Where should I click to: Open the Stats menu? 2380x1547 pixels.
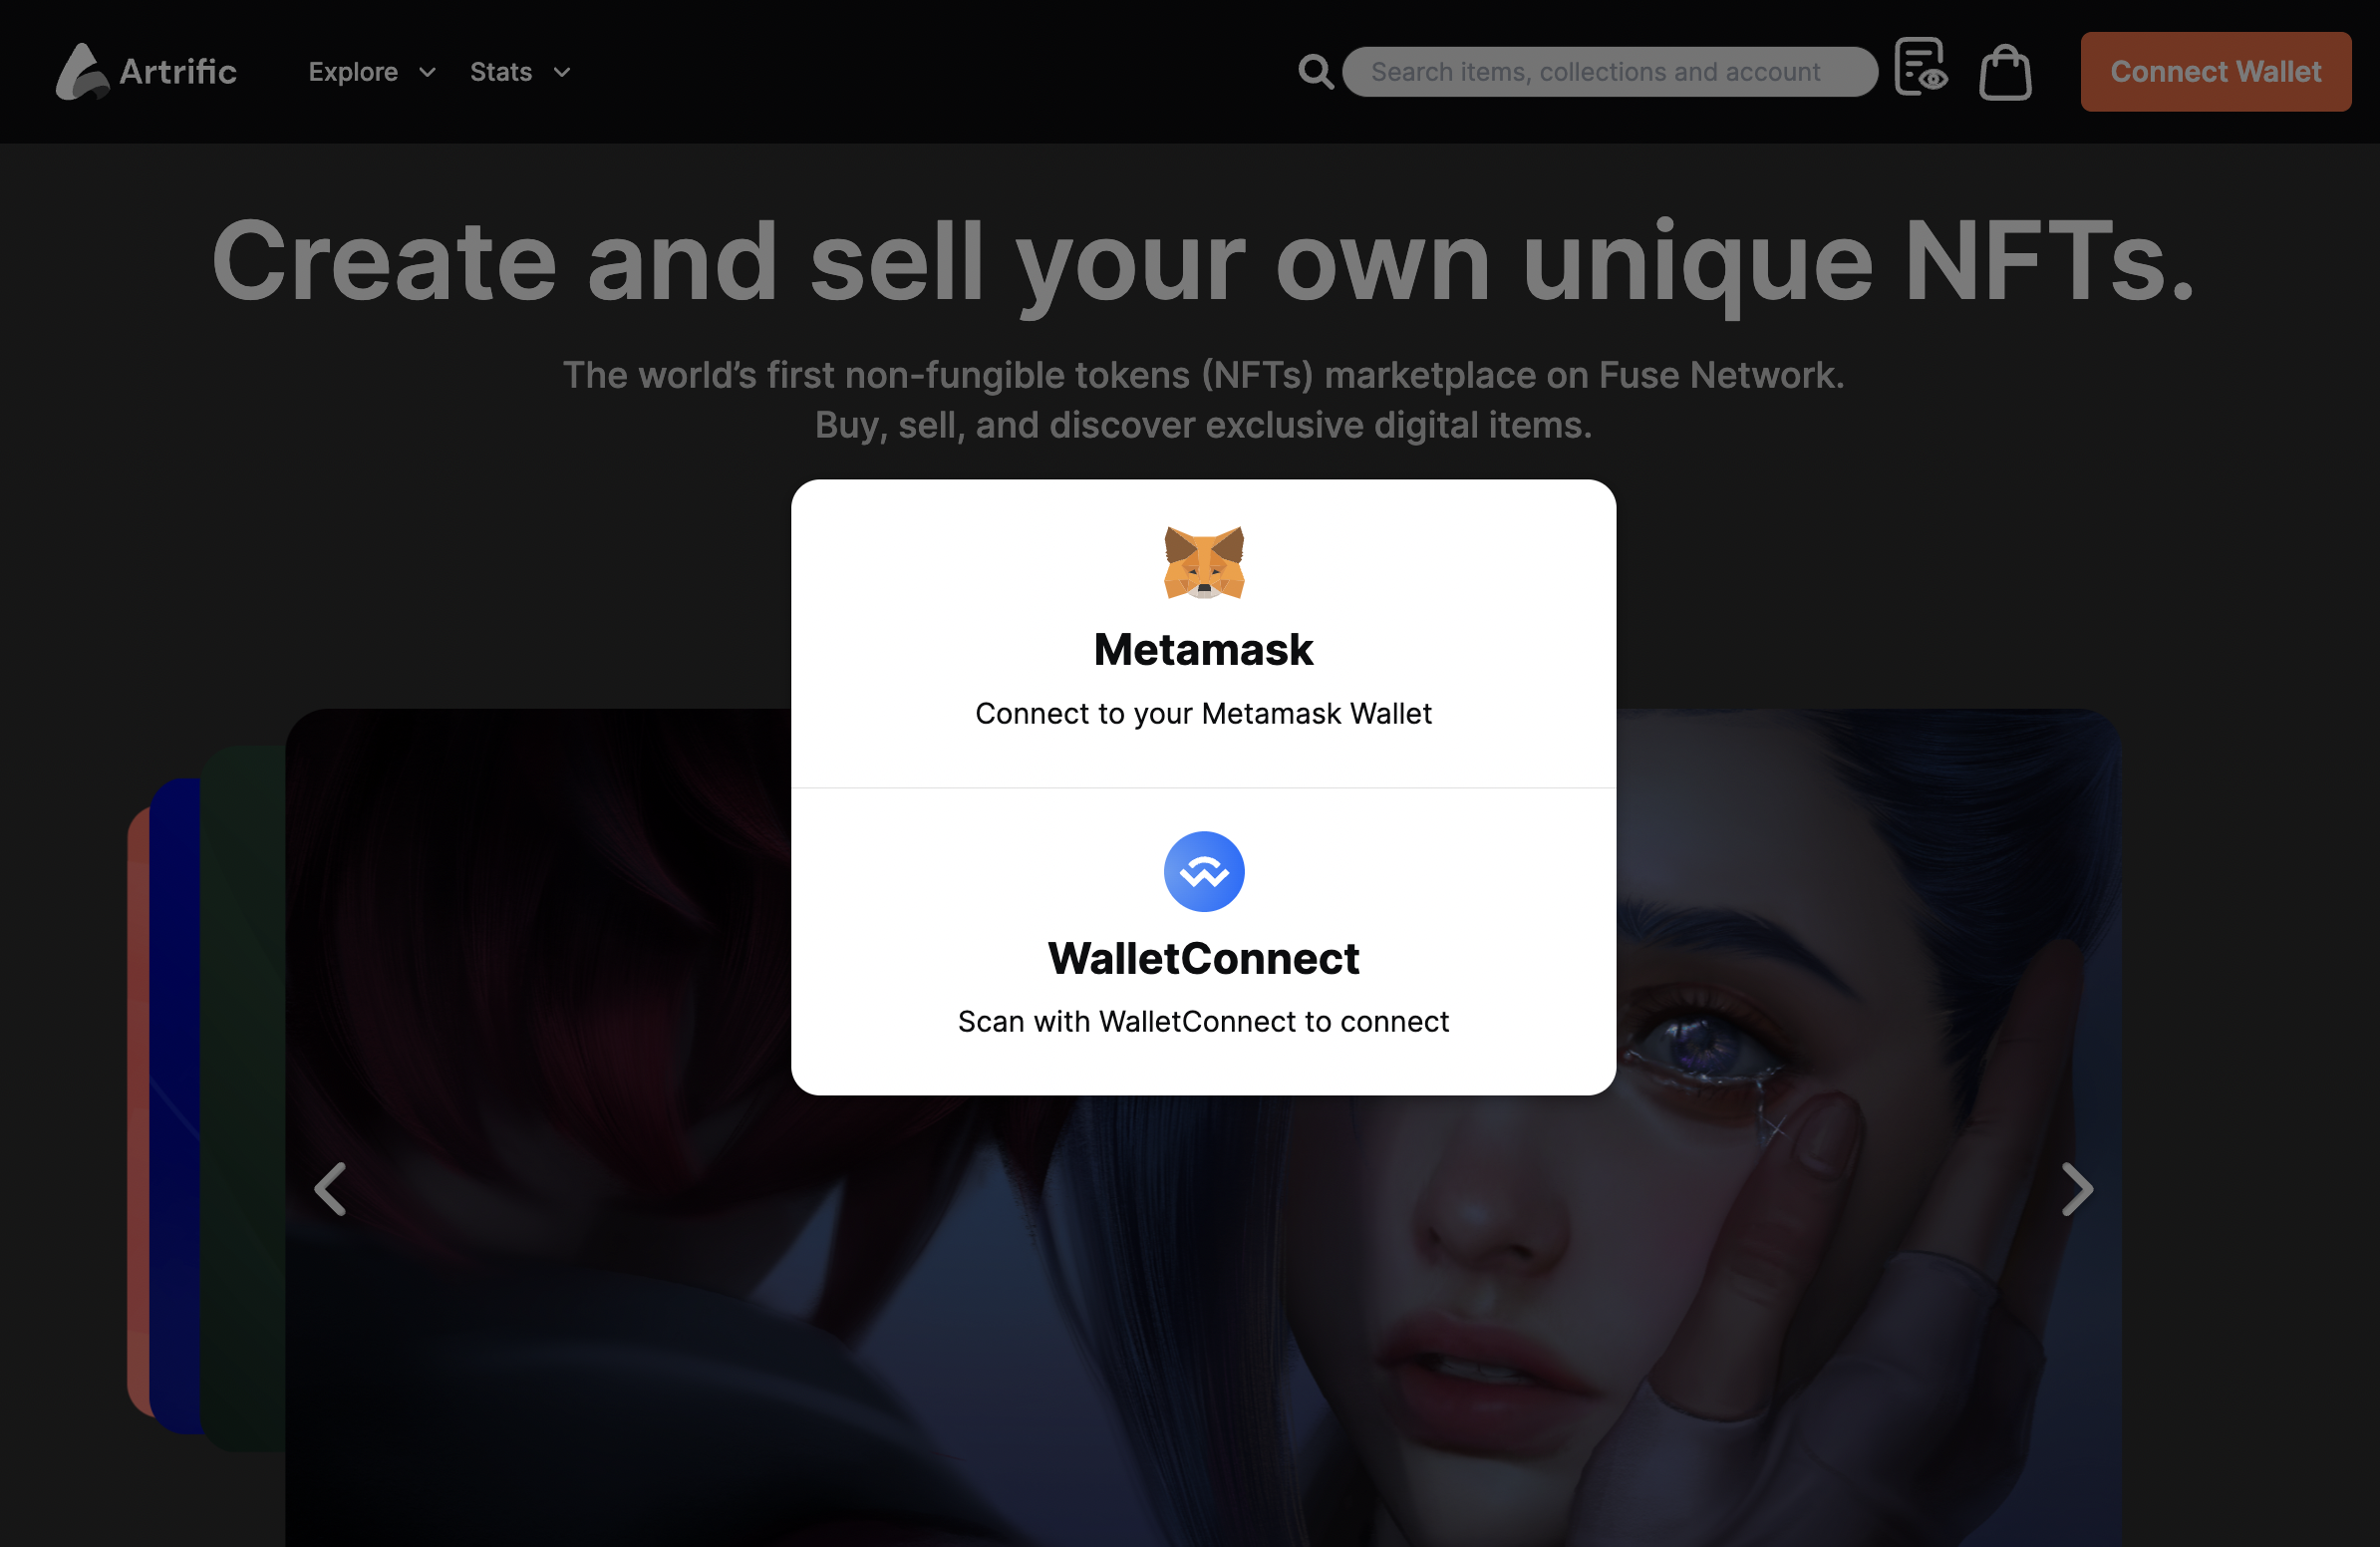click(x=501, y=72)
